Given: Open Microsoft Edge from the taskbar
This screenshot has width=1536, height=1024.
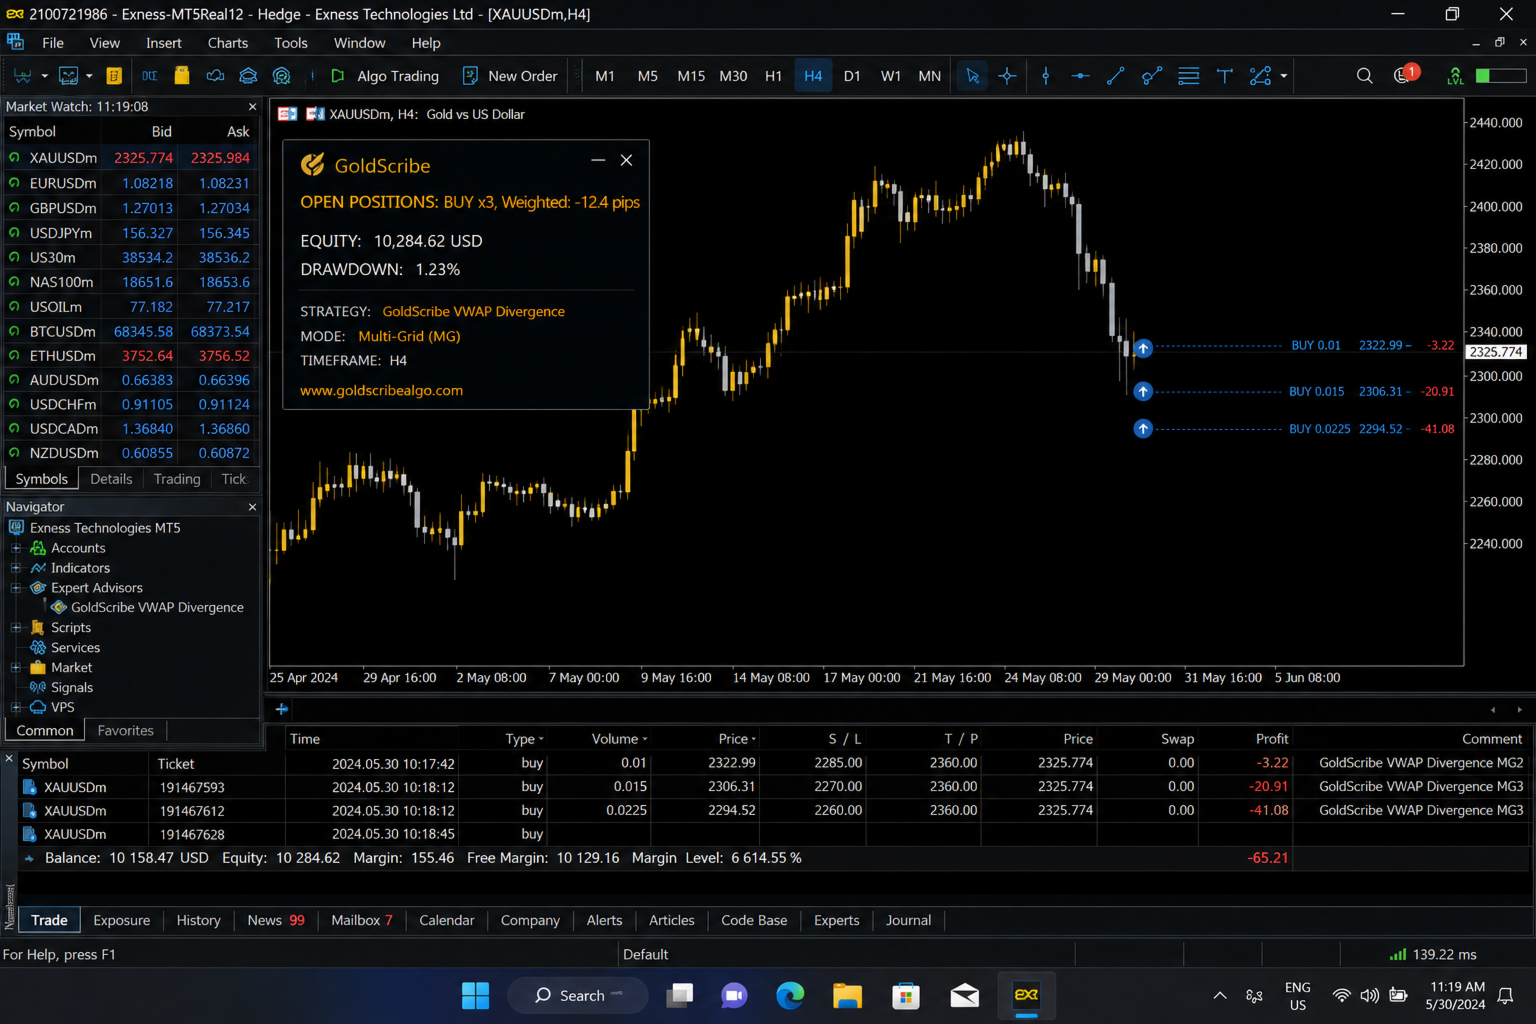Looking at the screenshot, I should click(790, 995).
